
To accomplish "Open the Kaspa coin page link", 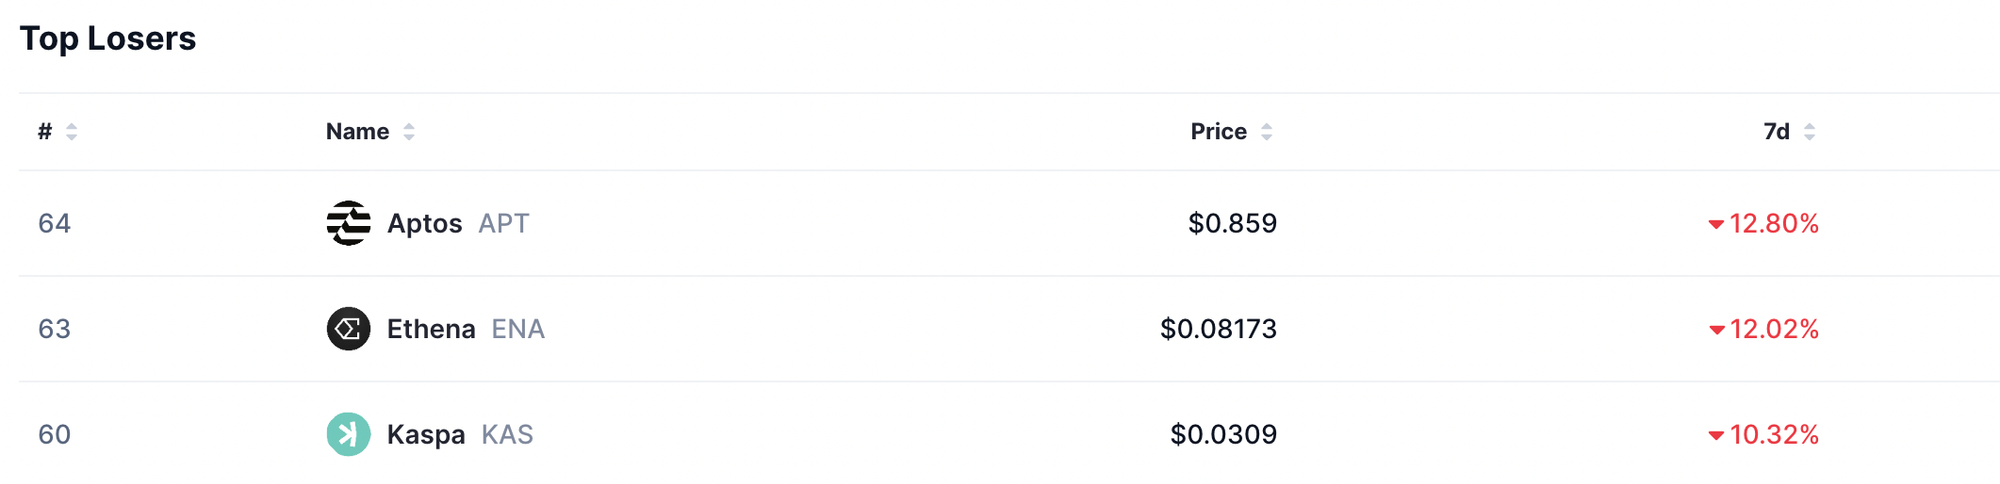I will tap(426, 434).
